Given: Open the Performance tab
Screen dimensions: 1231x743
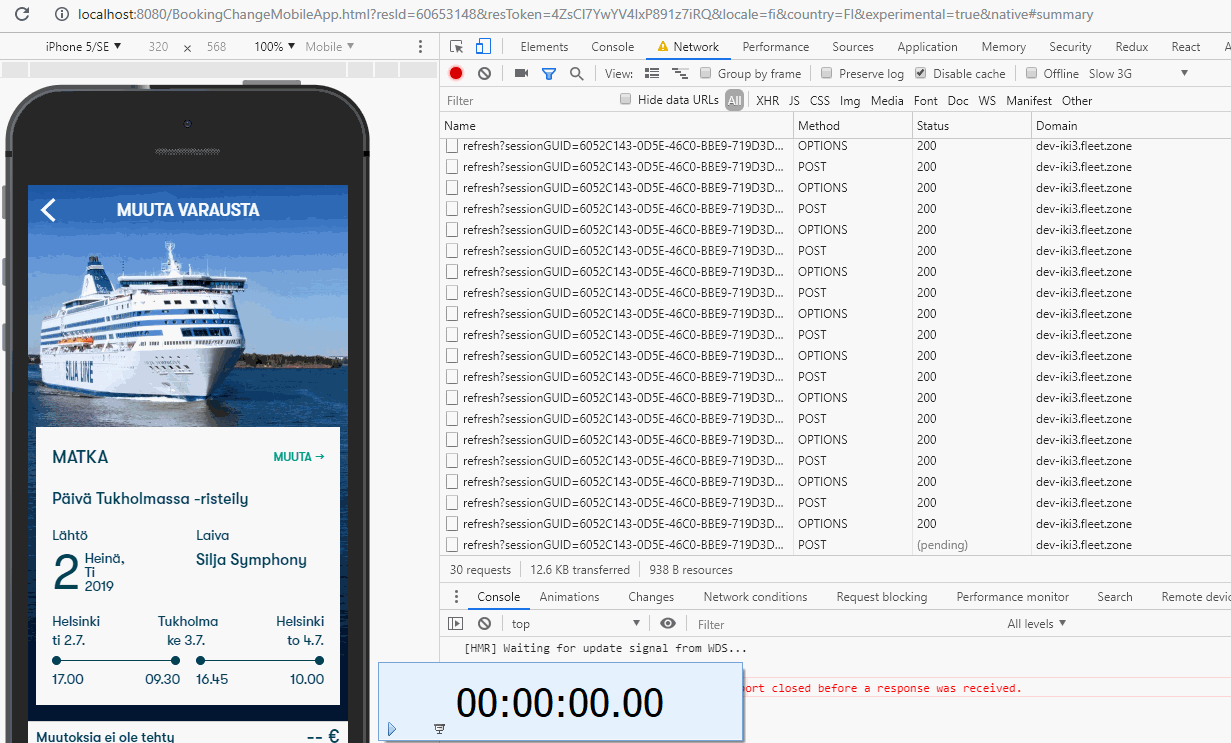Looking at the screenshot, I should 776,47.
